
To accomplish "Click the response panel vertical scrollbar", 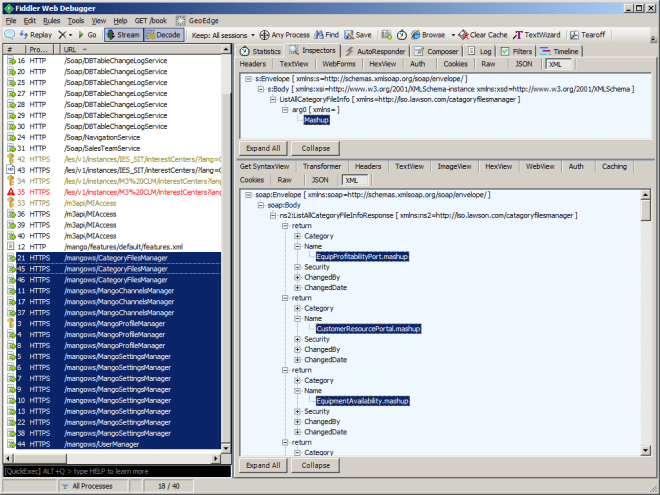I will click(x=646, y=330).
